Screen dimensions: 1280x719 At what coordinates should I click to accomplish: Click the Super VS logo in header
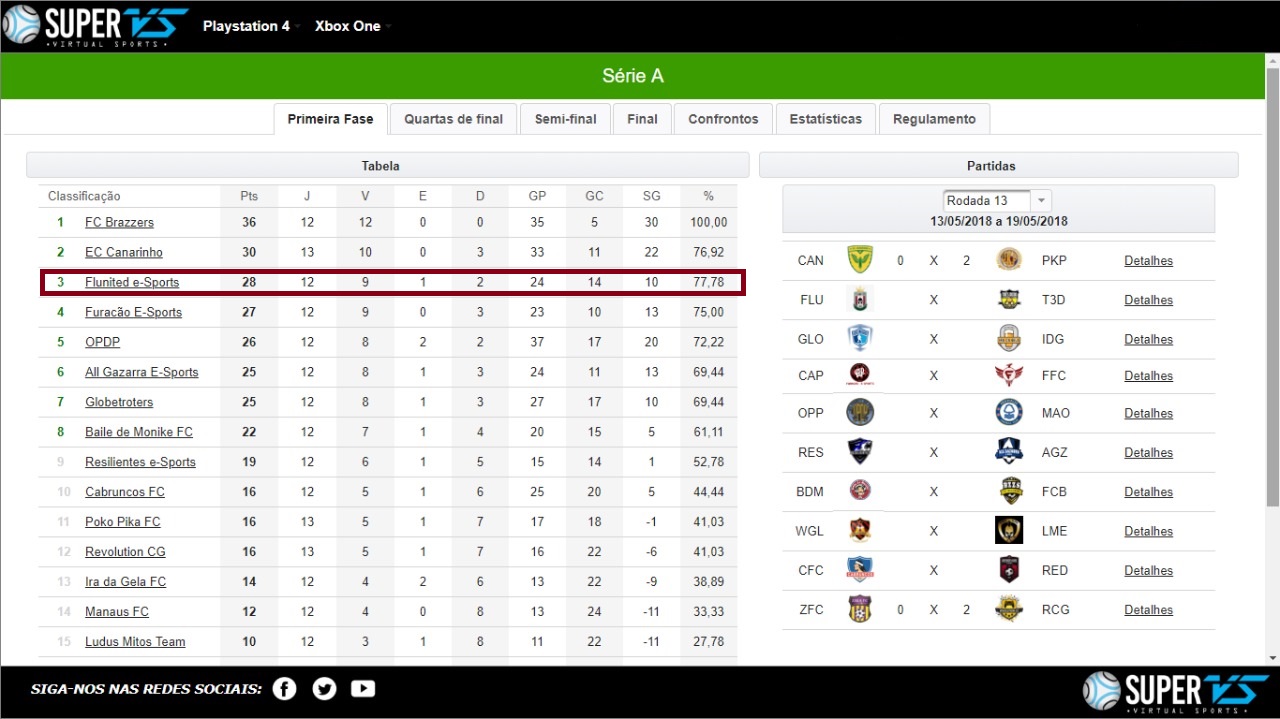tap(96, 25)
